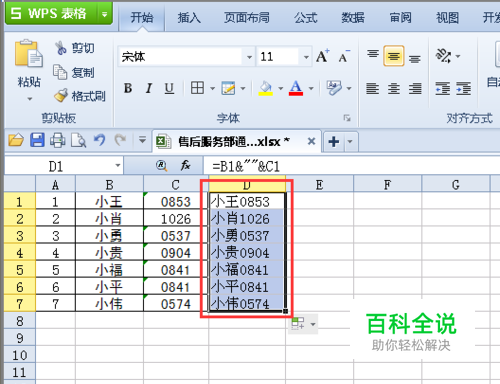This screenshot has height=384, width=500.
Task: Click the Print icon in quick toolbar
Action: [x=58, y=140]
